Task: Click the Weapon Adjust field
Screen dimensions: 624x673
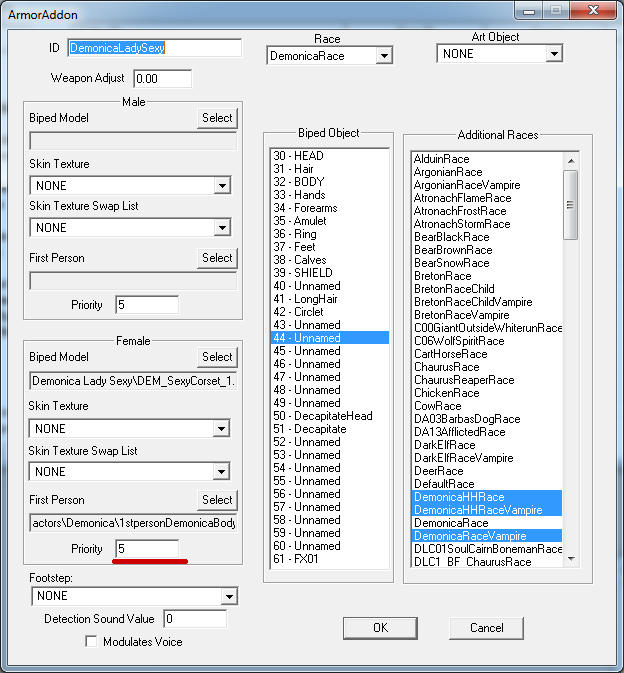Action: click(161, 78)
